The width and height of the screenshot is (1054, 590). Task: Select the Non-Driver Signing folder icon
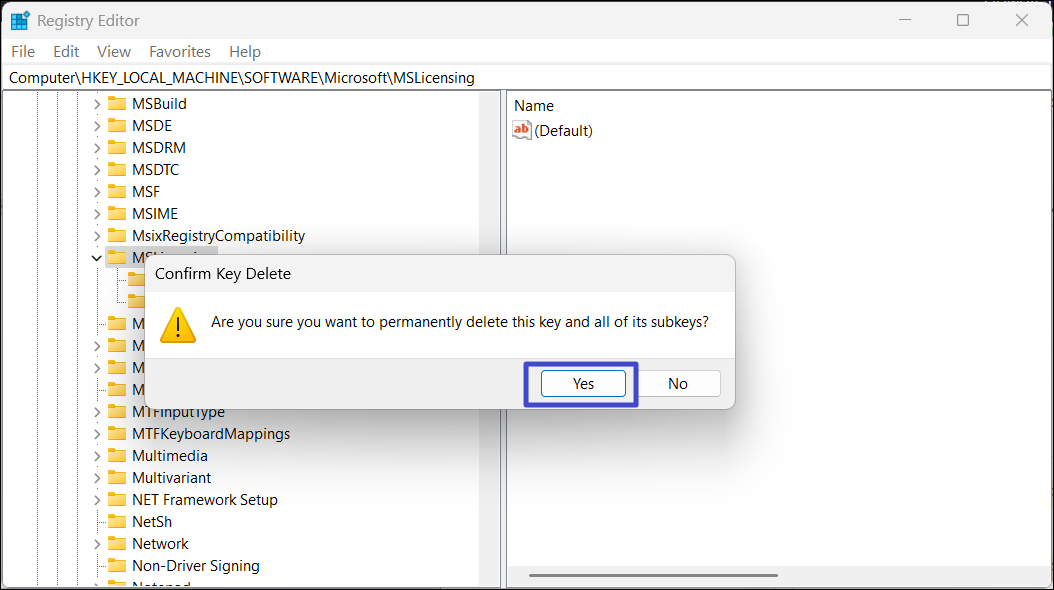pyautogui.click(x=117, y=565)
